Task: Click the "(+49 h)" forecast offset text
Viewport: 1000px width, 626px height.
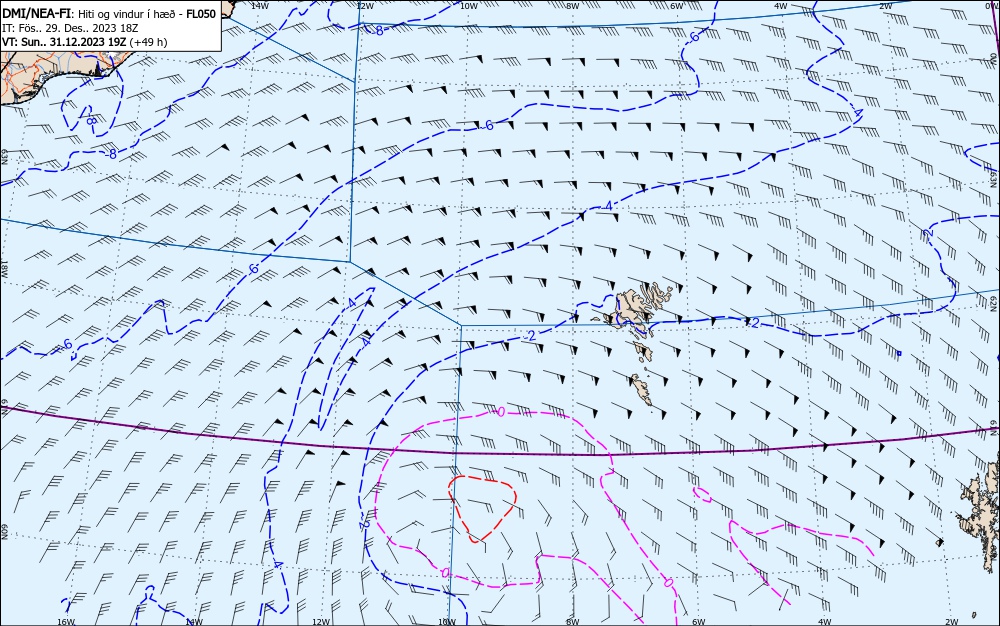Action: point(148,42)
